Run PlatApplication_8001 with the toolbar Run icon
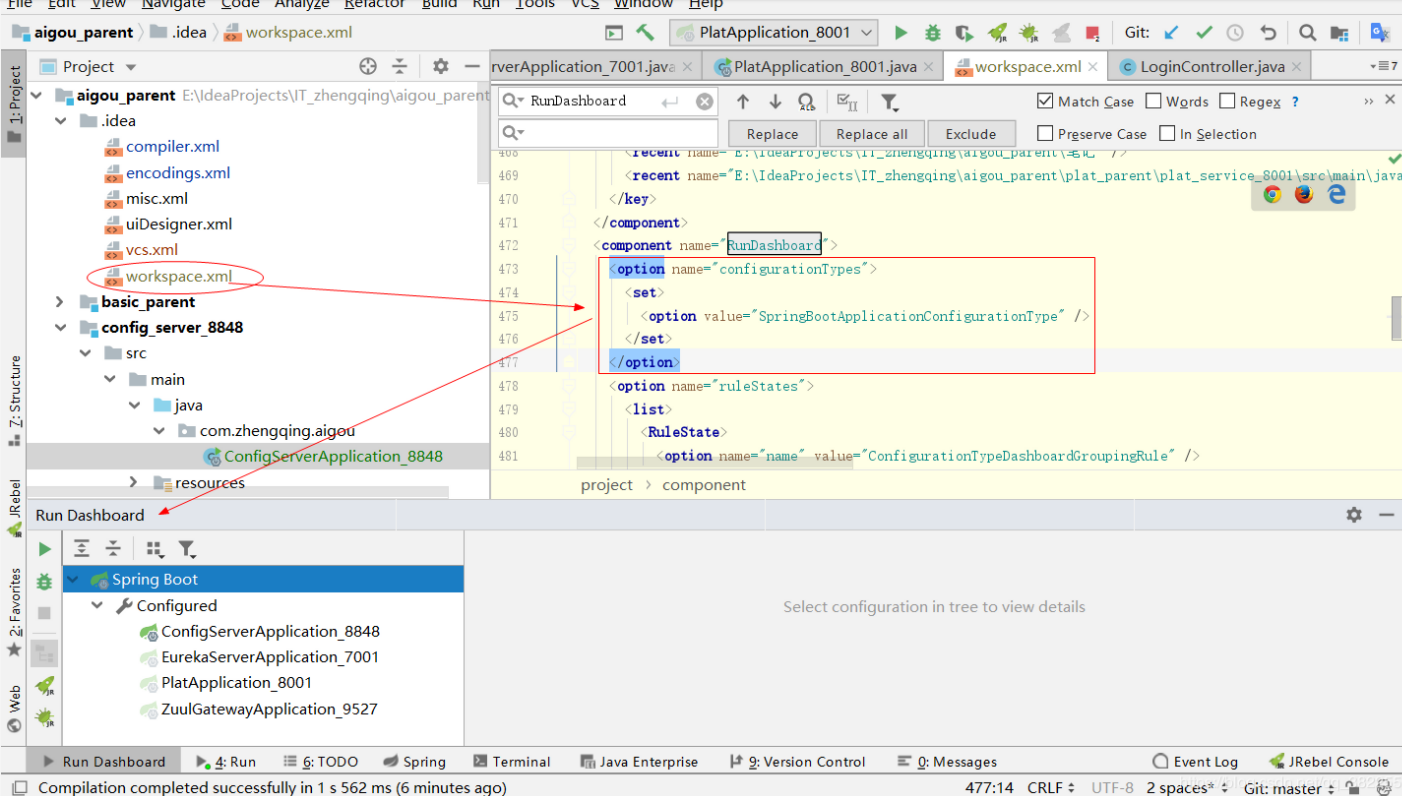 (901, 32)
